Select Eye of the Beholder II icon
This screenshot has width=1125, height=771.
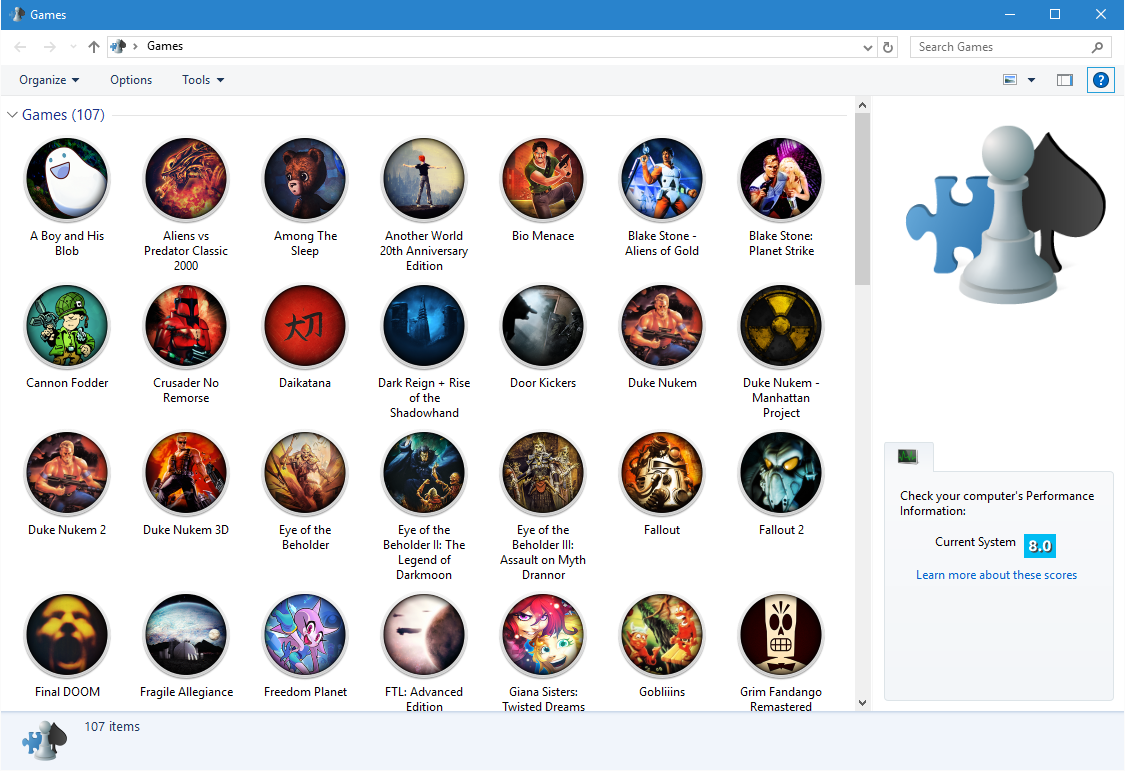424,473
